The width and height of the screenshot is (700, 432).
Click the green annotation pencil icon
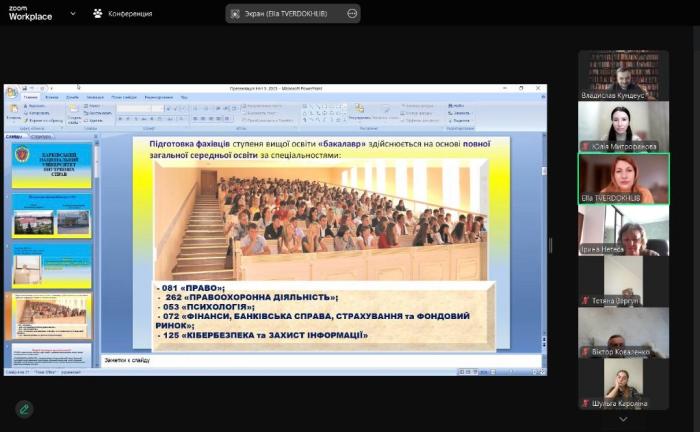click(23, 408)
